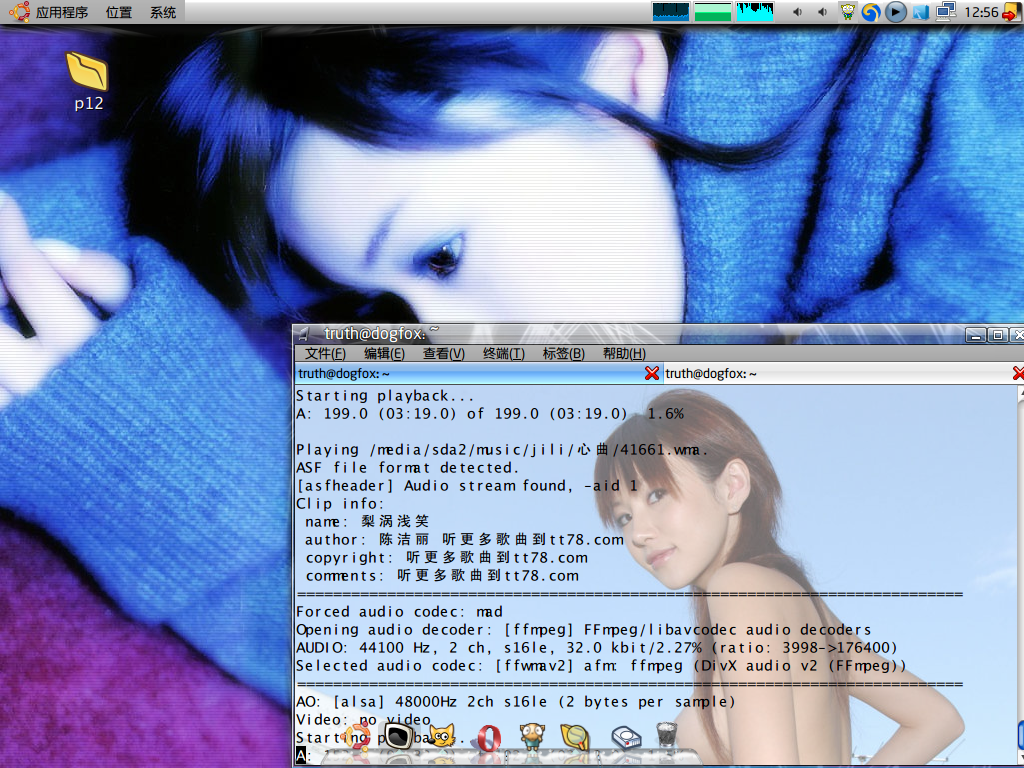Open the 应用程序 (Applications) menu
The image size is (1024, 768).
[61, 12]
